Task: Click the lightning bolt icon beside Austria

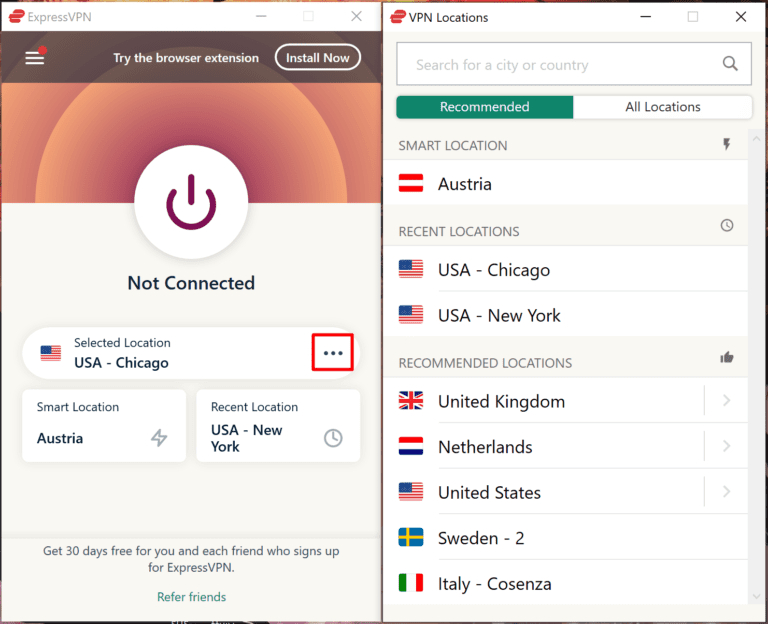Action: [159, 438]
